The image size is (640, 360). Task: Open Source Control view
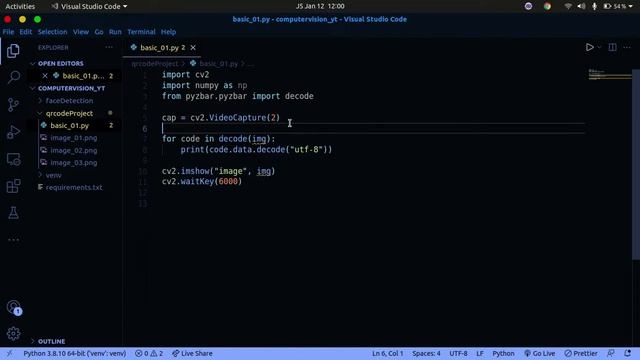pos(13,104)
